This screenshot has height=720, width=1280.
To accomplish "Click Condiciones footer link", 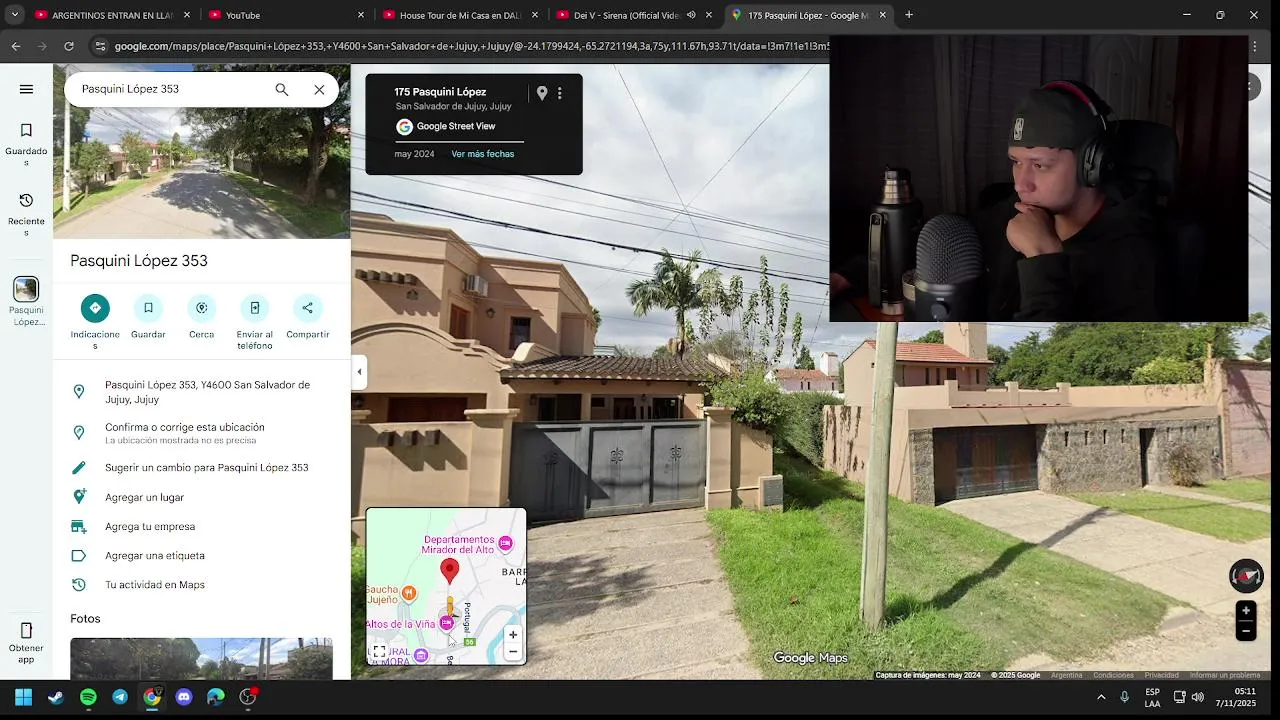I will (x=1113, y=675).
